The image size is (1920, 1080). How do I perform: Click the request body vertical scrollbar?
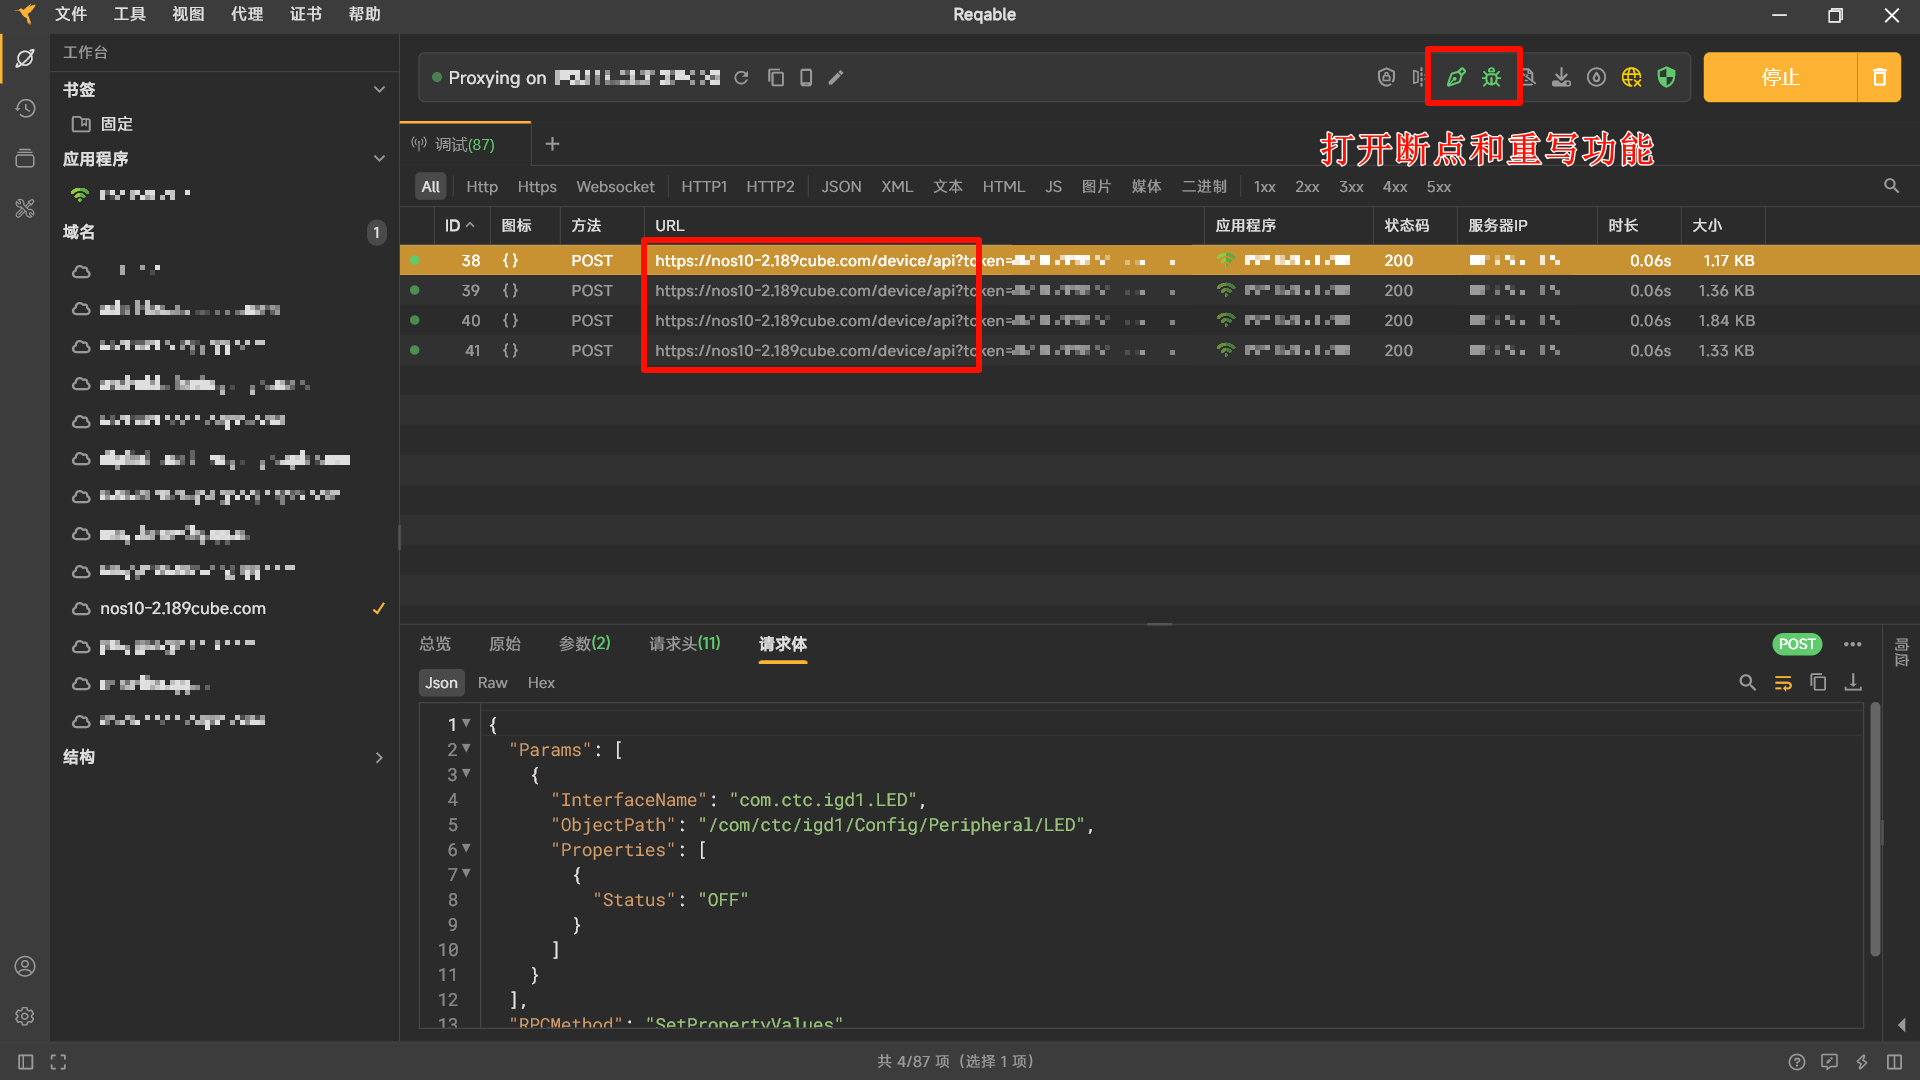point(1875,830)
